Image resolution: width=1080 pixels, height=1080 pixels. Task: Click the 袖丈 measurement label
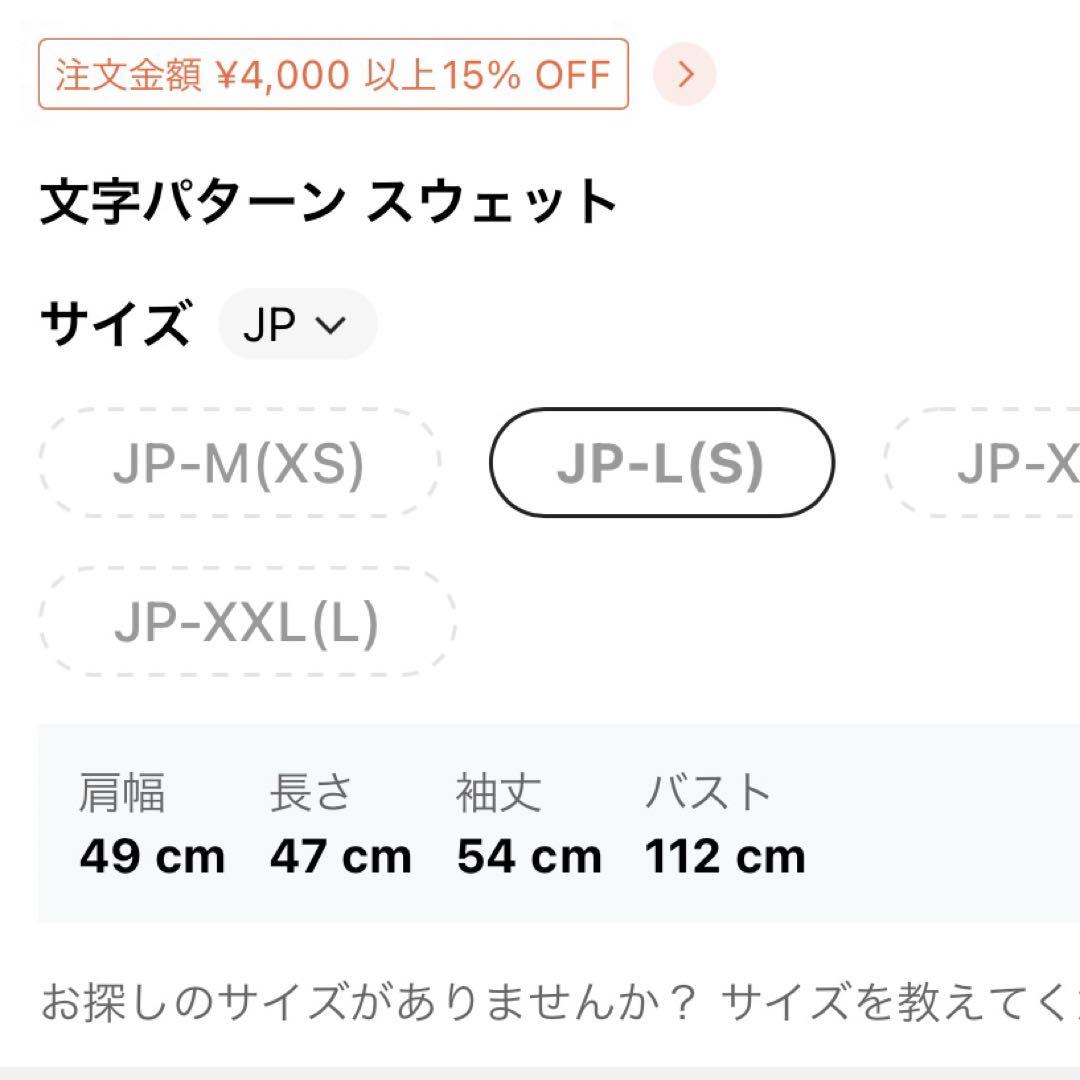[x=499, y=792]
